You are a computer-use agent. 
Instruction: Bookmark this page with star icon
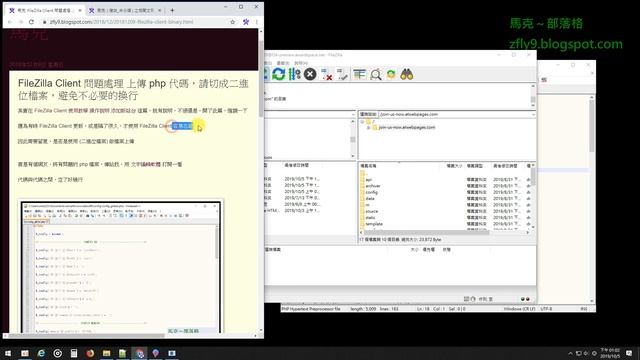coord(233,22)
